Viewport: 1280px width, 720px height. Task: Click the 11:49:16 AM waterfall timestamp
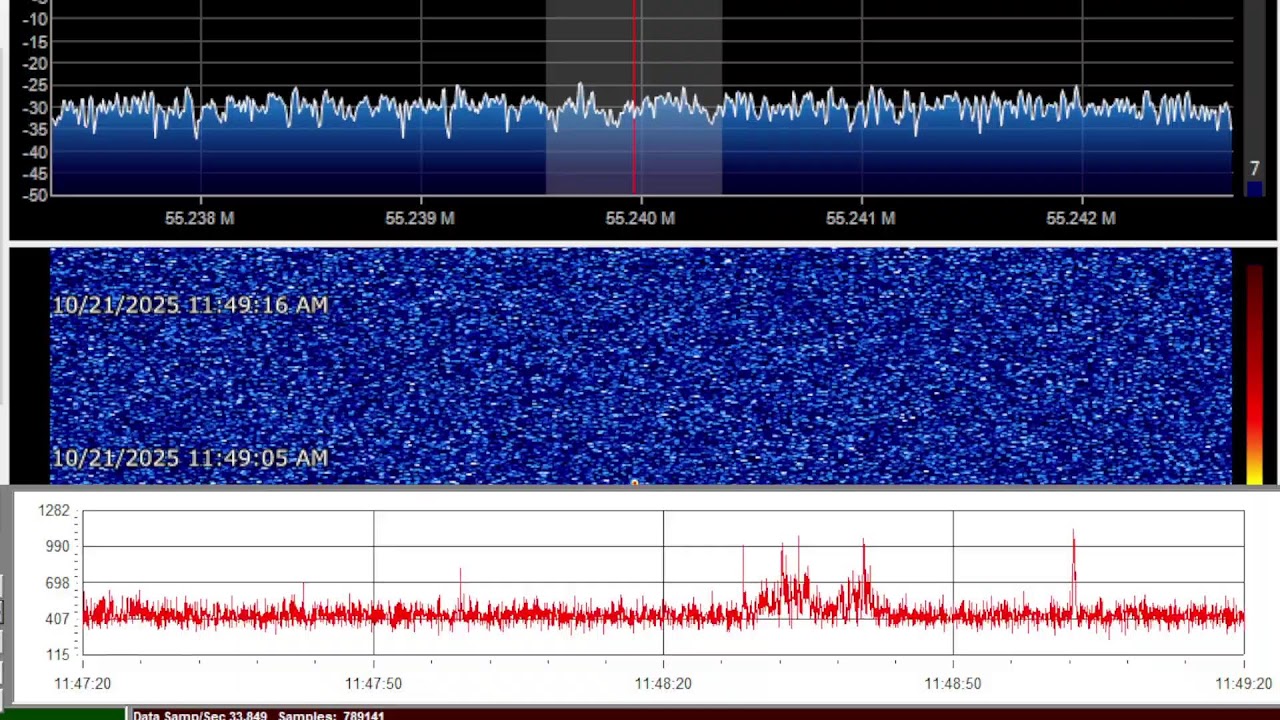190,305
